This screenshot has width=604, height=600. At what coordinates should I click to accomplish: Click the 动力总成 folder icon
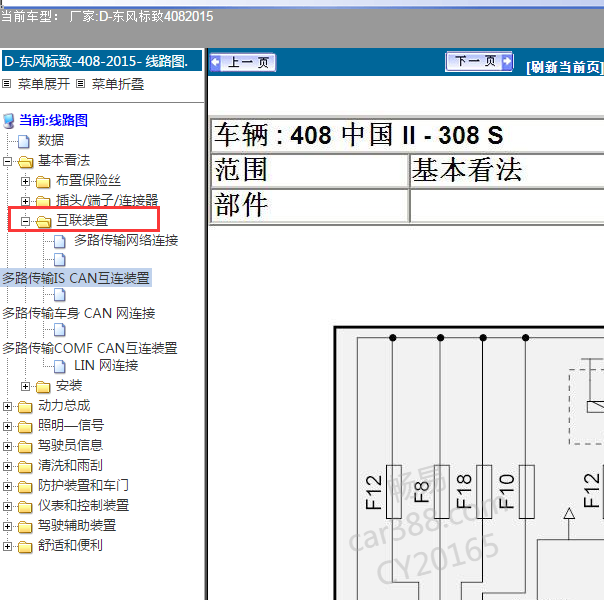click(x=25, y=406)
